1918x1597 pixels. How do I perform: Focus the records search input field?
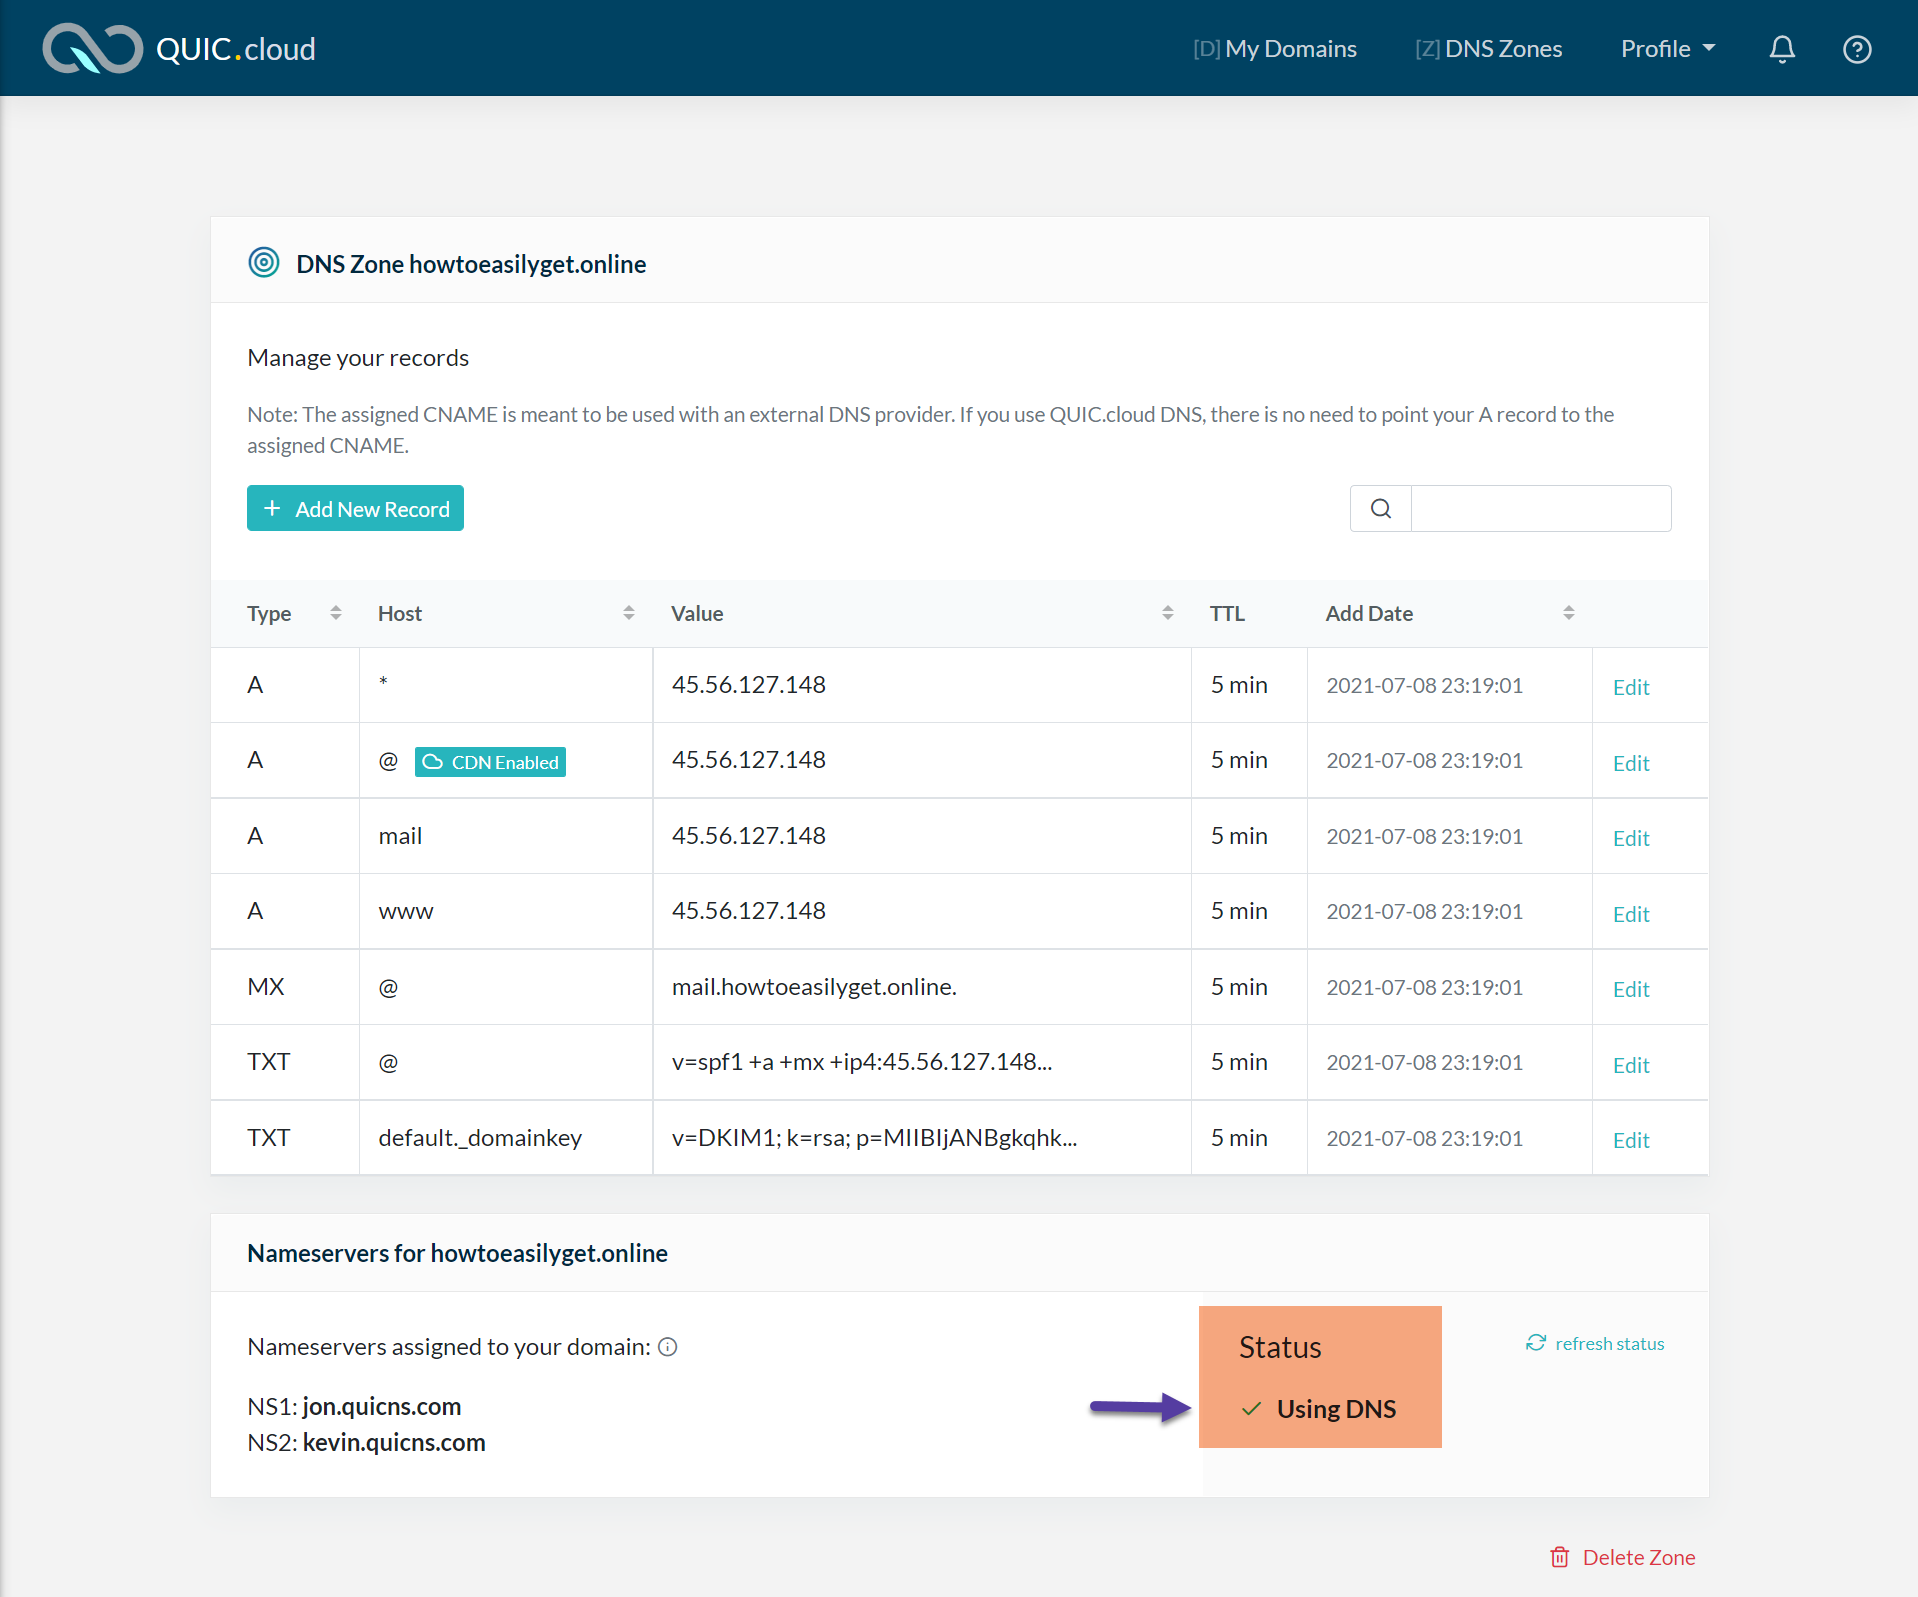click(1540, 509)
